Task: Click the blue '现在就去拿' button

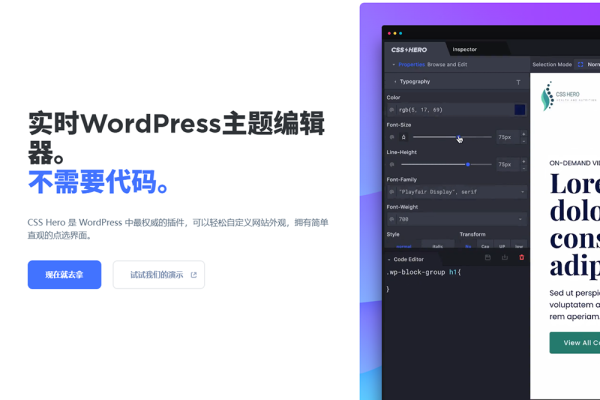Action: click(64, 274)
